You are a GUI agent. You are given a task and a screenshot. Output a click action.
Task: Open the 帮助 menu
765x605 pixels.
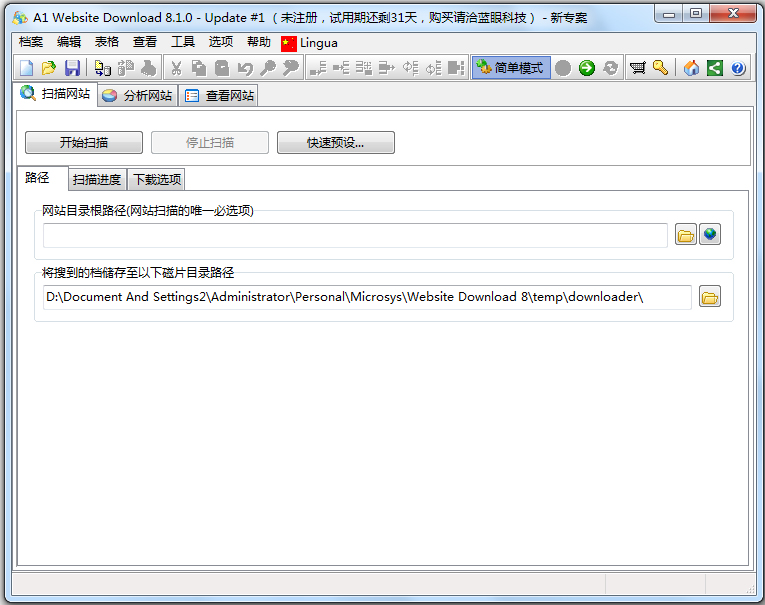(x=259, y=42)
